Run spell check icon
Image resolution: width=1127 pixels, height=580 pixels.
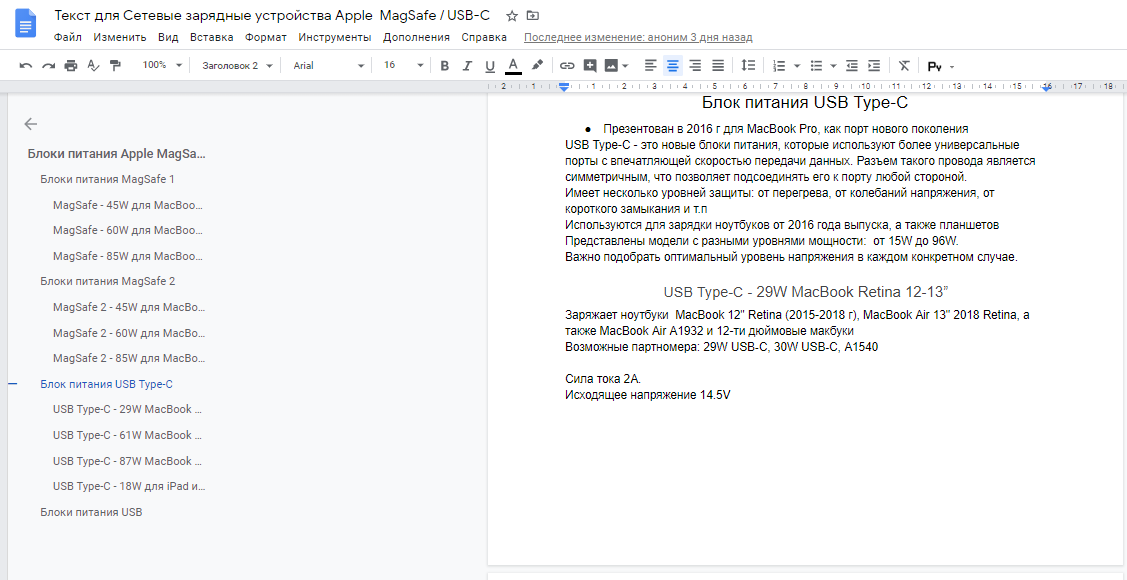click(93, 65)
